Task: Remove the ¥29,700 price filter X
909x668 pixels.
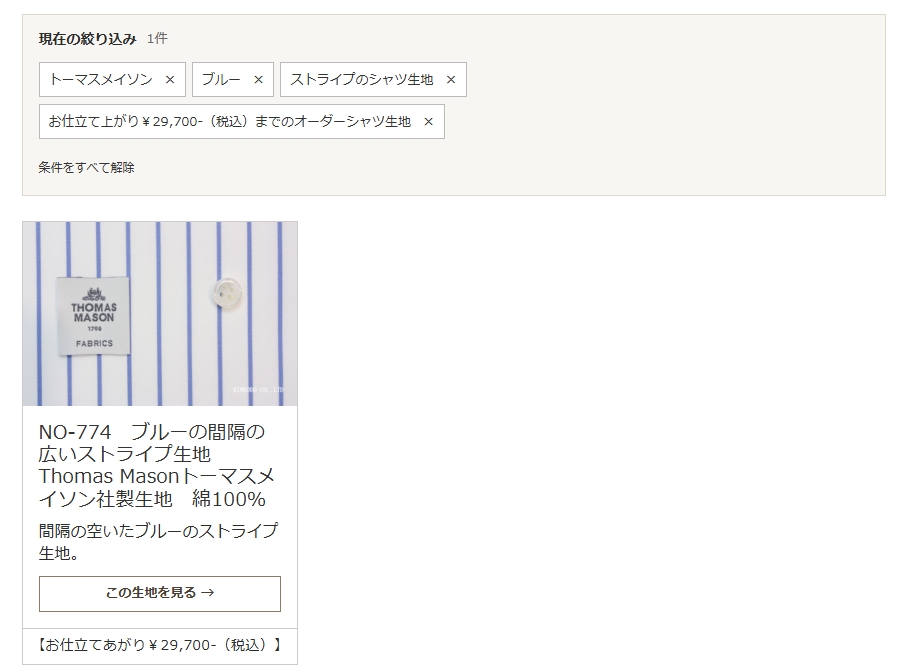Action: click(428, 122)
